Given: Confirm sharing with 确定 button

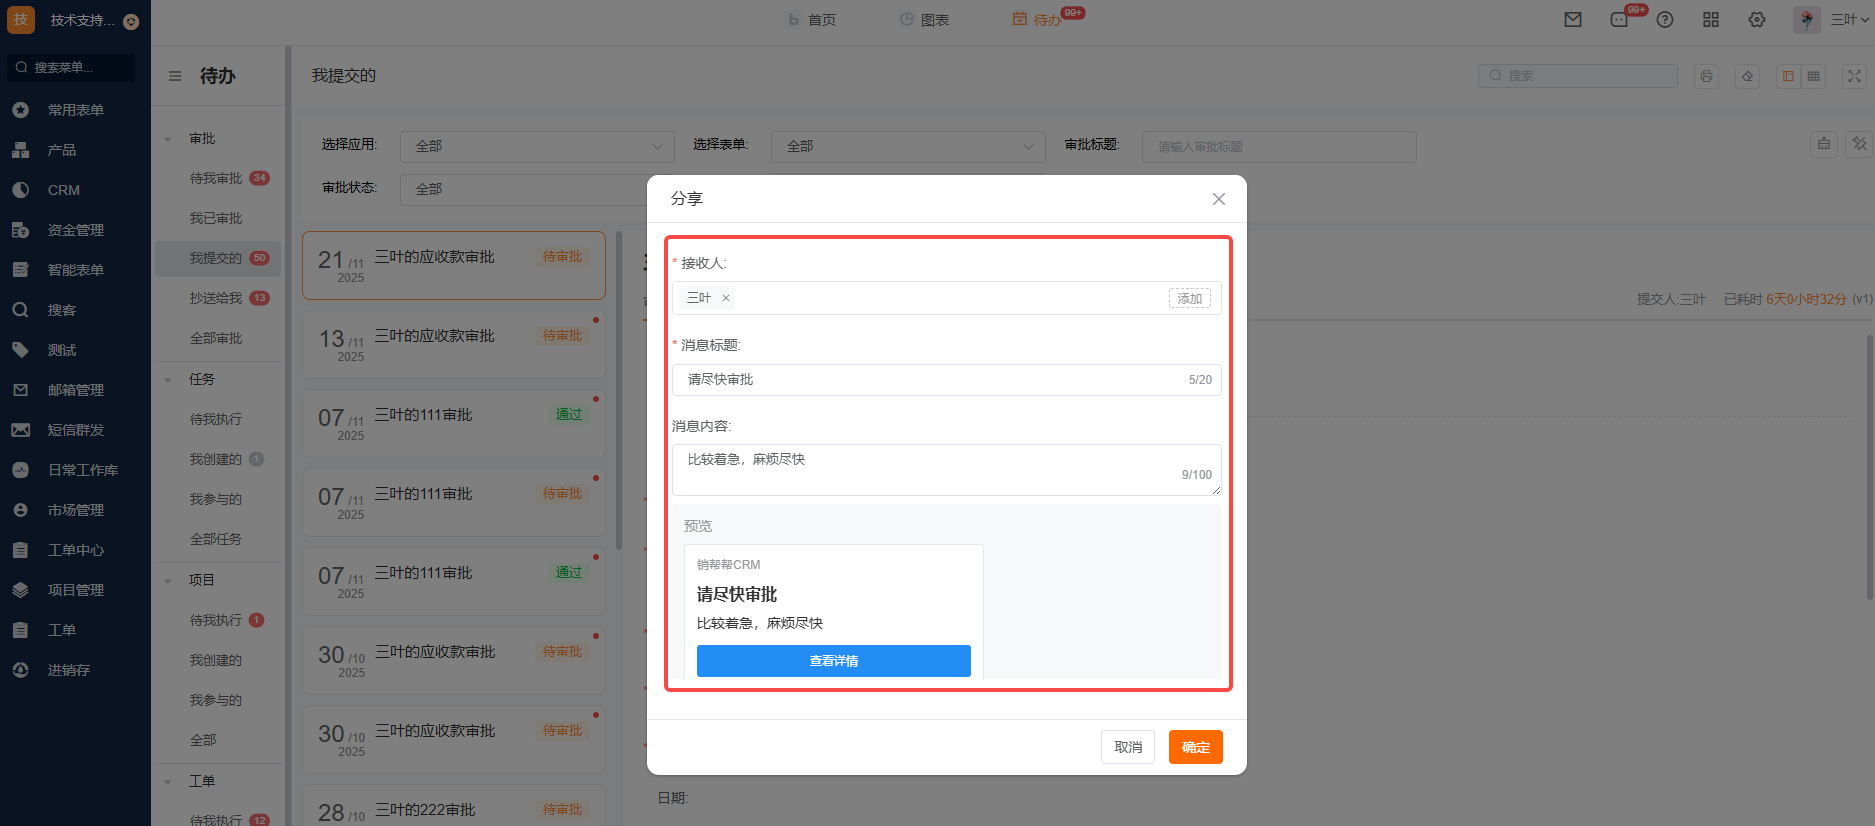Looking at the screenshot, I should [1195, 747].
